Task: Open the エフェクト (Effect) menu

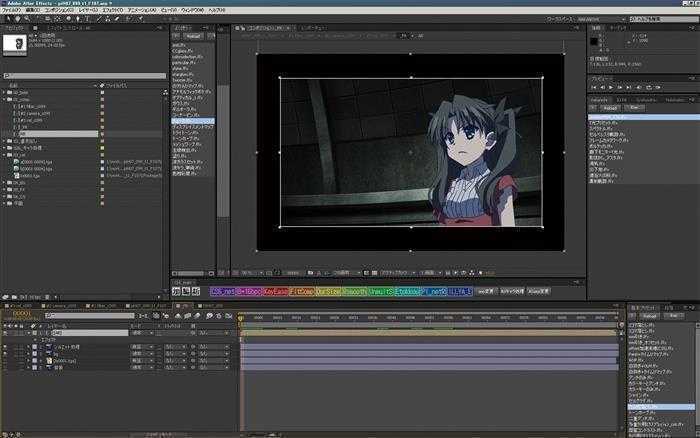Action: (x=113, y=10)
